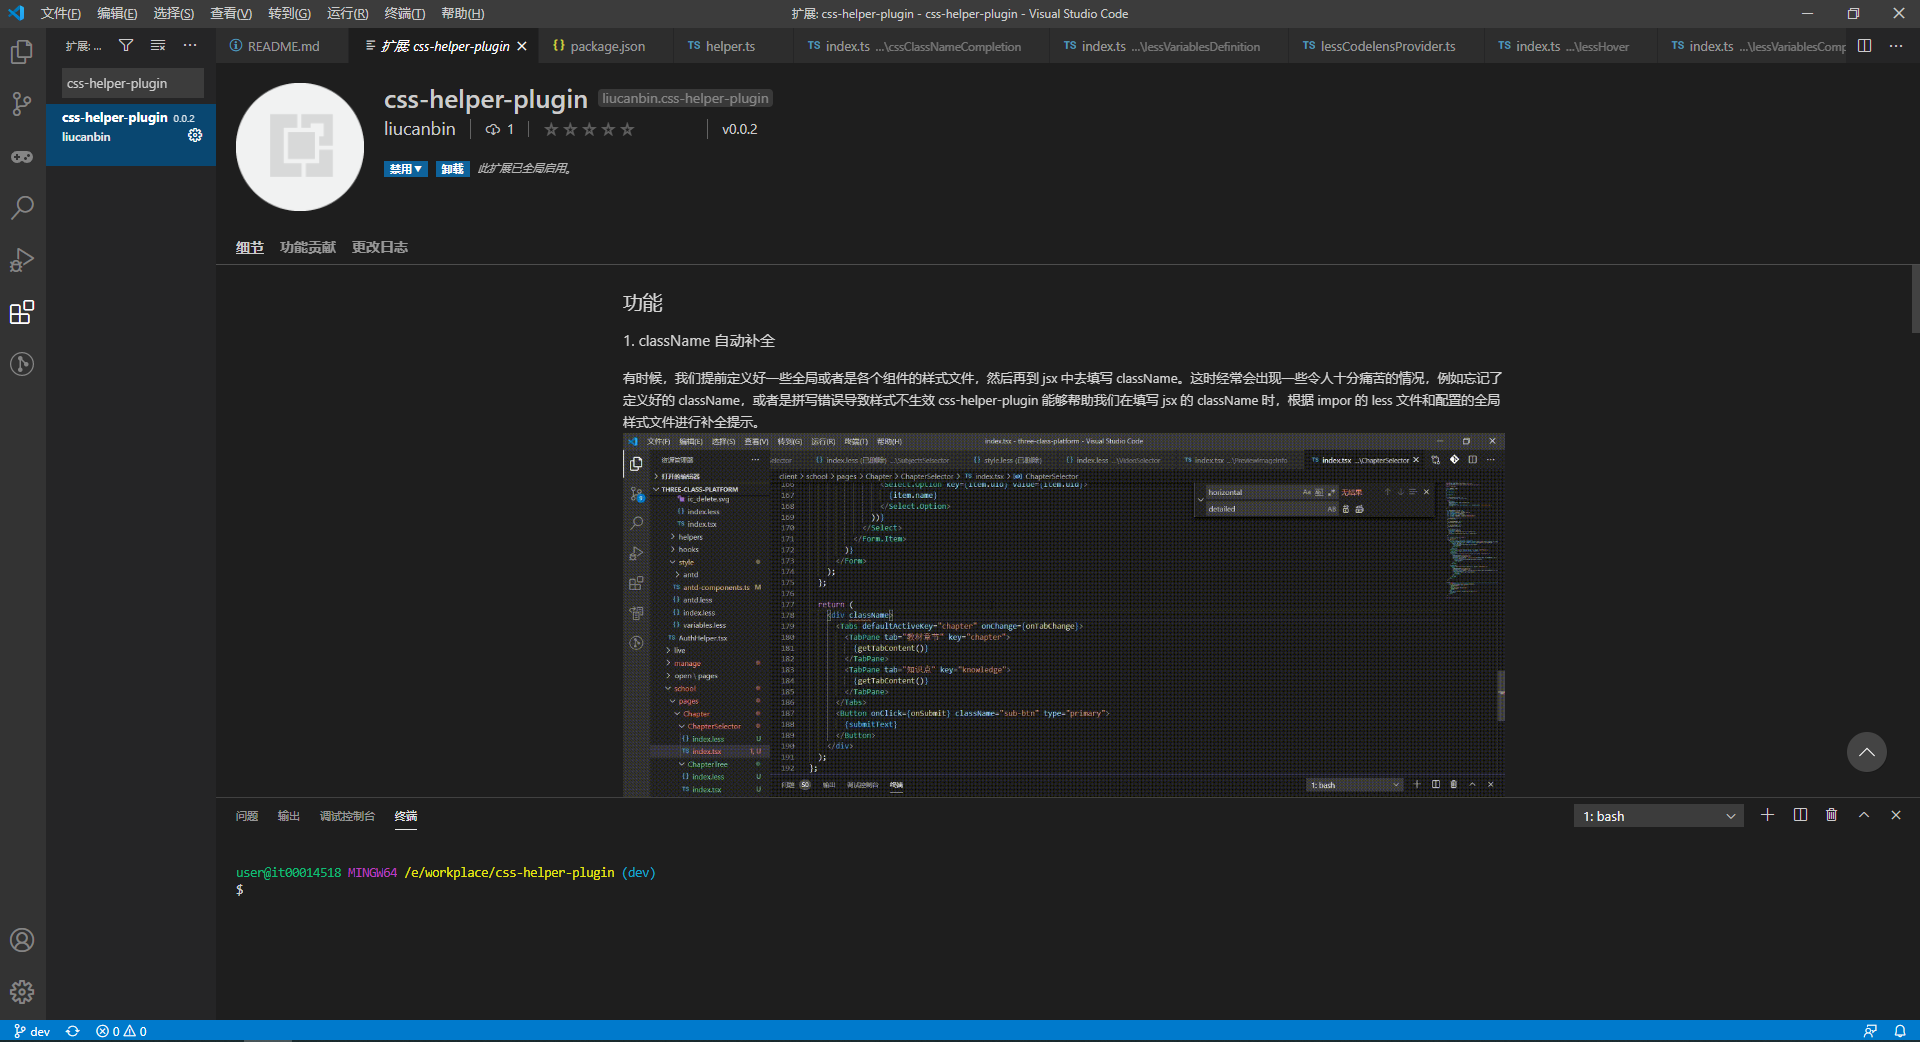Screen dimensions: 1920x1042
Task: Click the errors and warnings counter in status bar
Action: pyautogui.click(x=120, y=1031)
